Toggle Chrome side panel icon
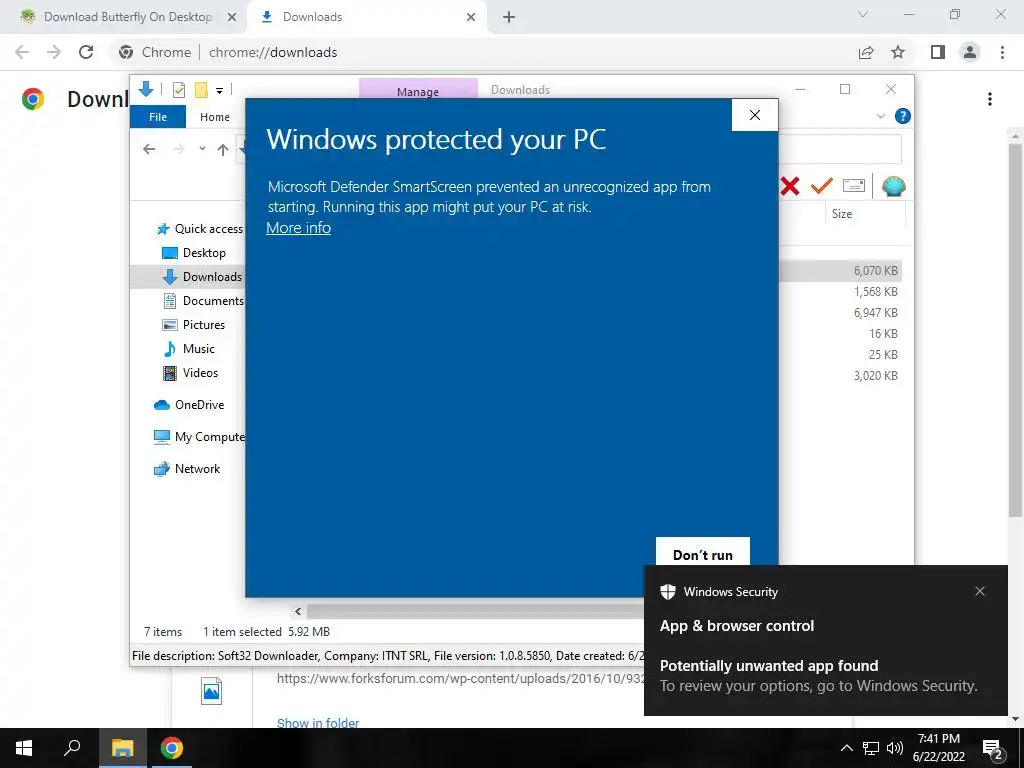Viewport: 1024px width, 768px height. [938, 52]
